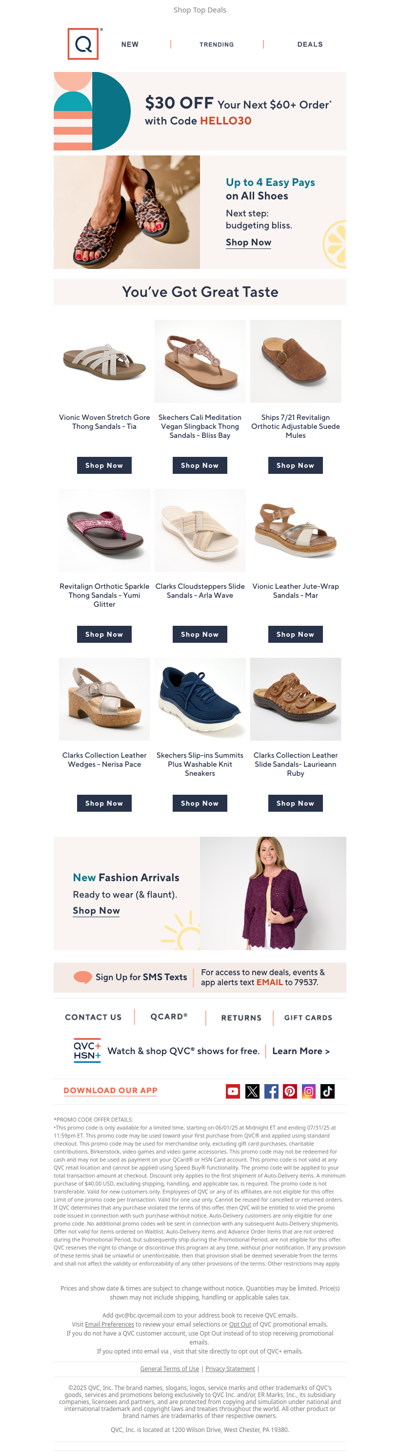The image size is (400, 1453).
Task: Click the Learn More link
Action: (301, 1051)
